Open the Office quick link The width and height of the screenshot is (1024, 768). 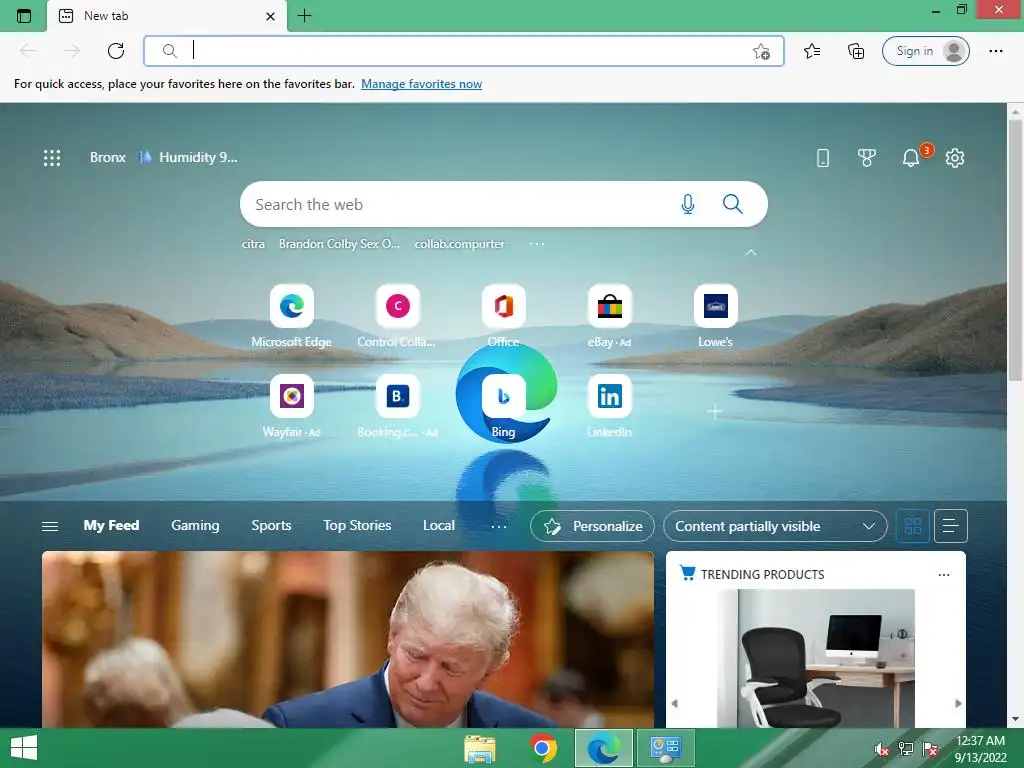point(503,316)
